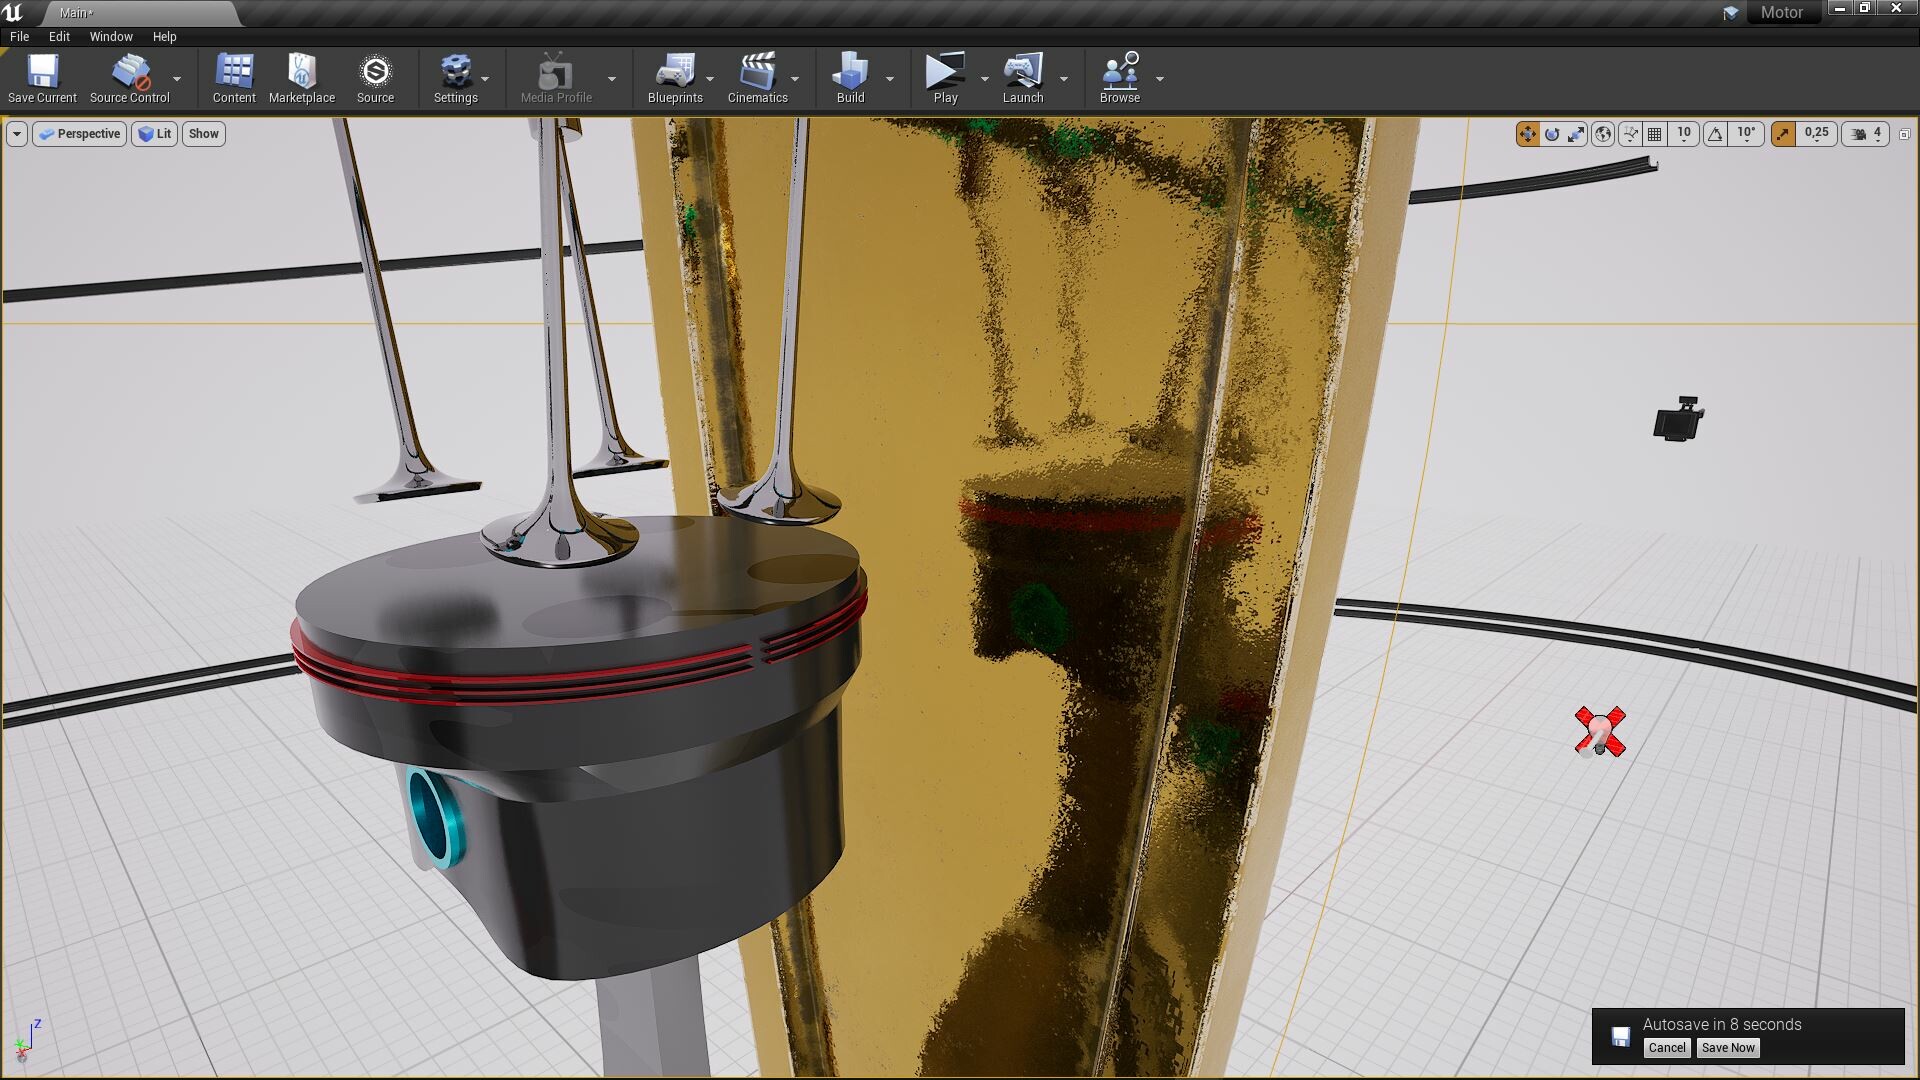Open the Marketplace from the toolbar
1920x1080 pixels.
(301, 78)
